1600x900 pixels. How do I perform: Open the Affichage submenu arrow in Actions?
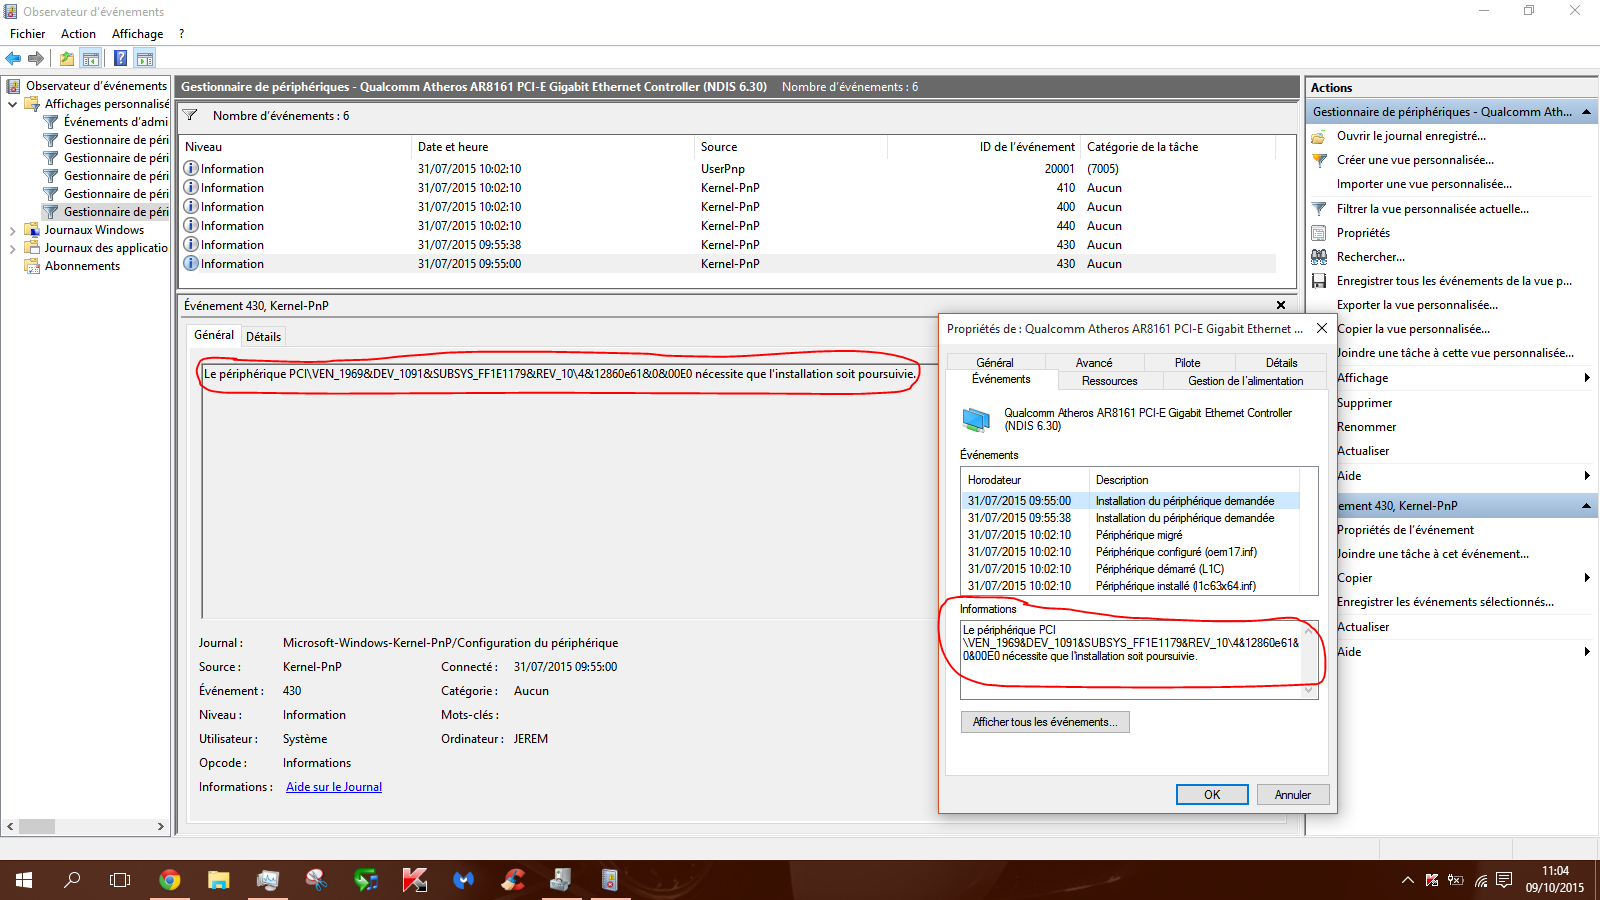click(x=1587, y=378)
